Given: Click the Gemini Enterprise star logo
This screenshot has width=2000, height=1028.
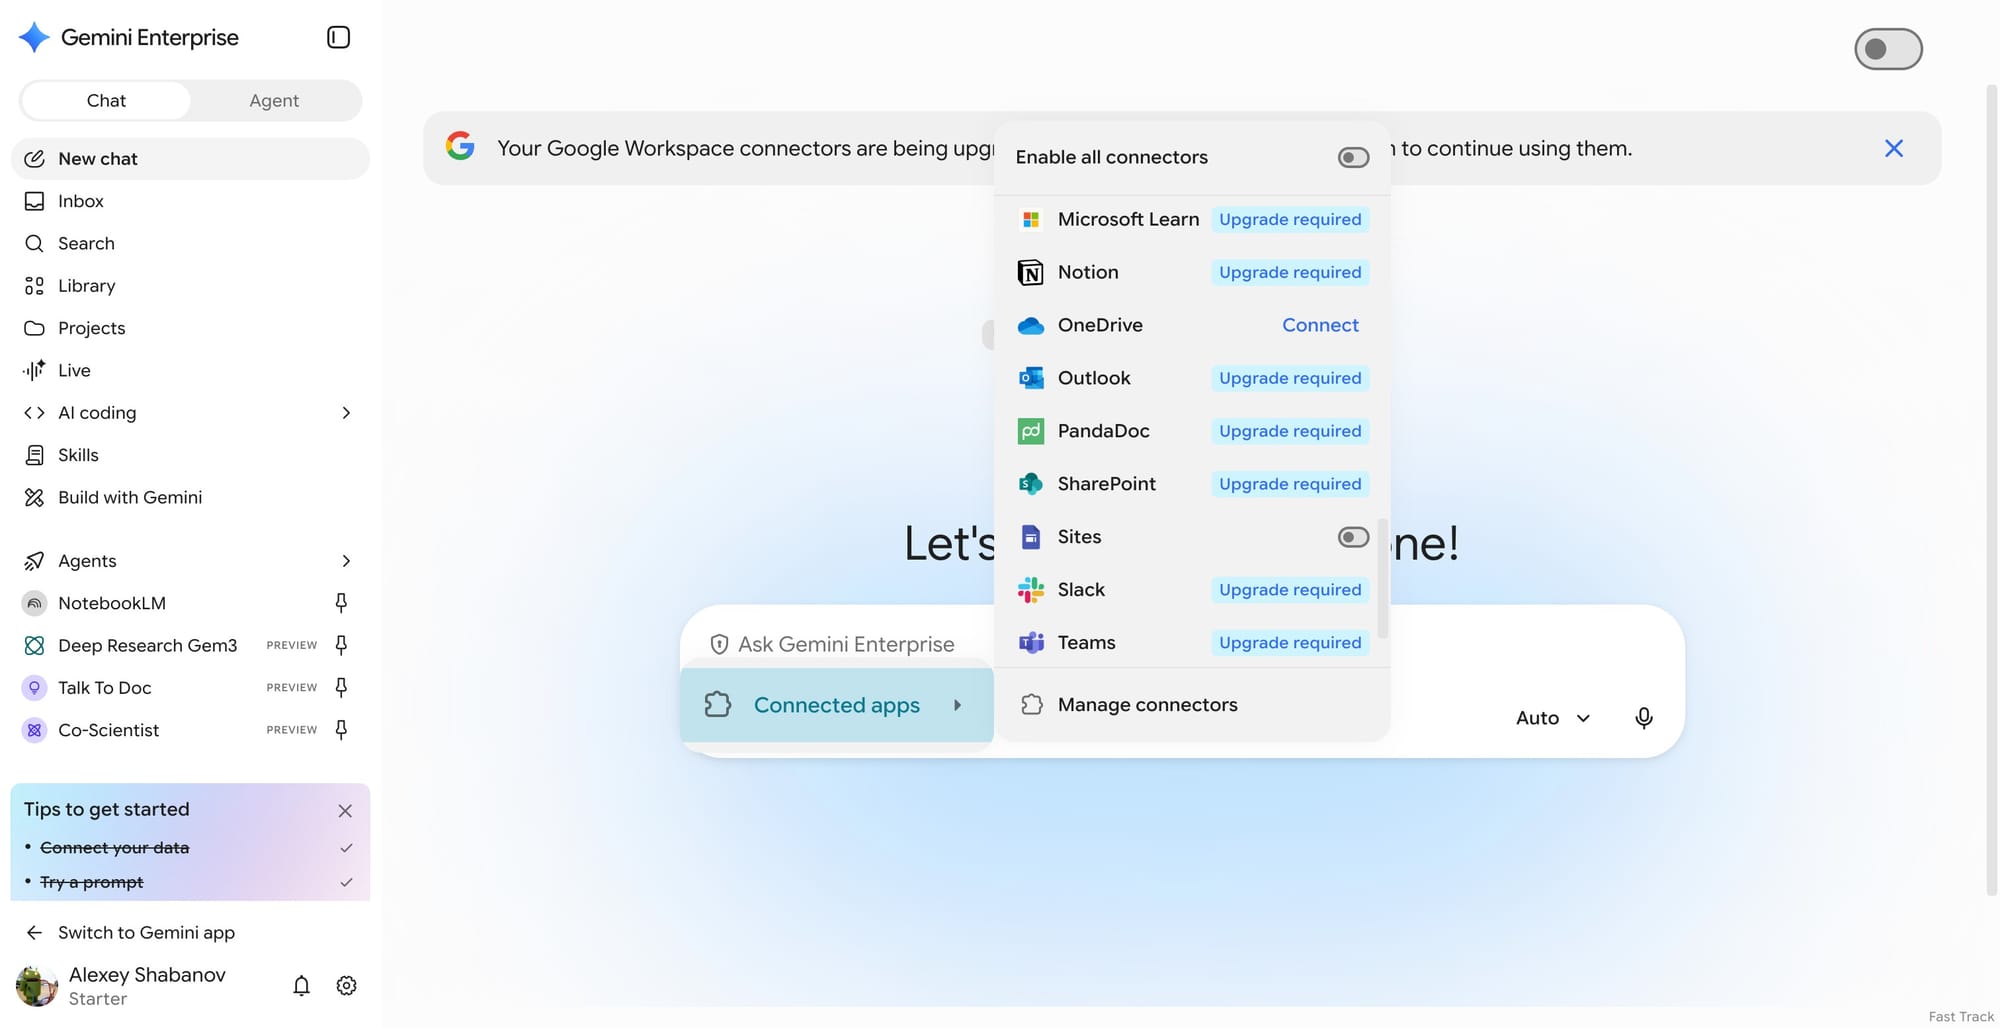Looking at the screenshot, I should point(34,37).
